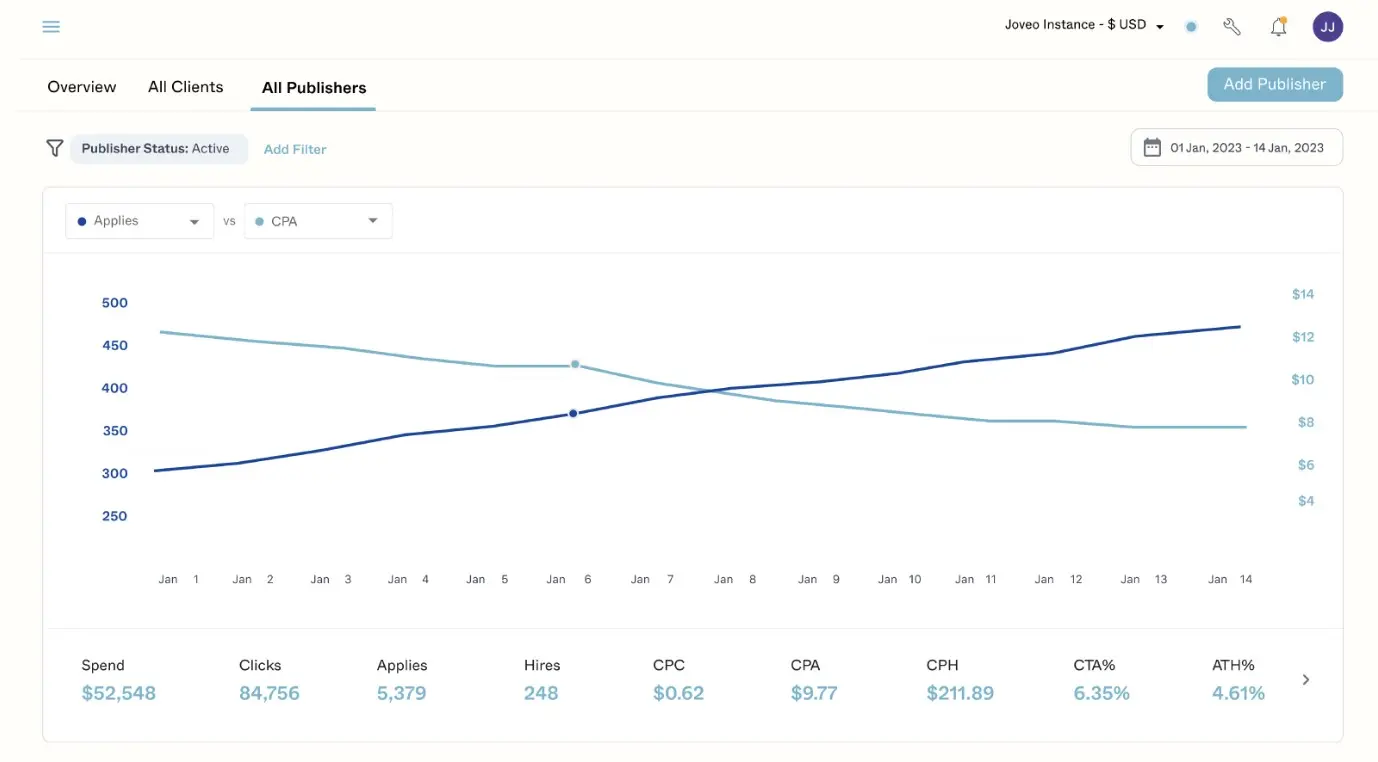Click the Add Filter link
This screenshot has width=1378, height=762.
(x=294, y=148)
